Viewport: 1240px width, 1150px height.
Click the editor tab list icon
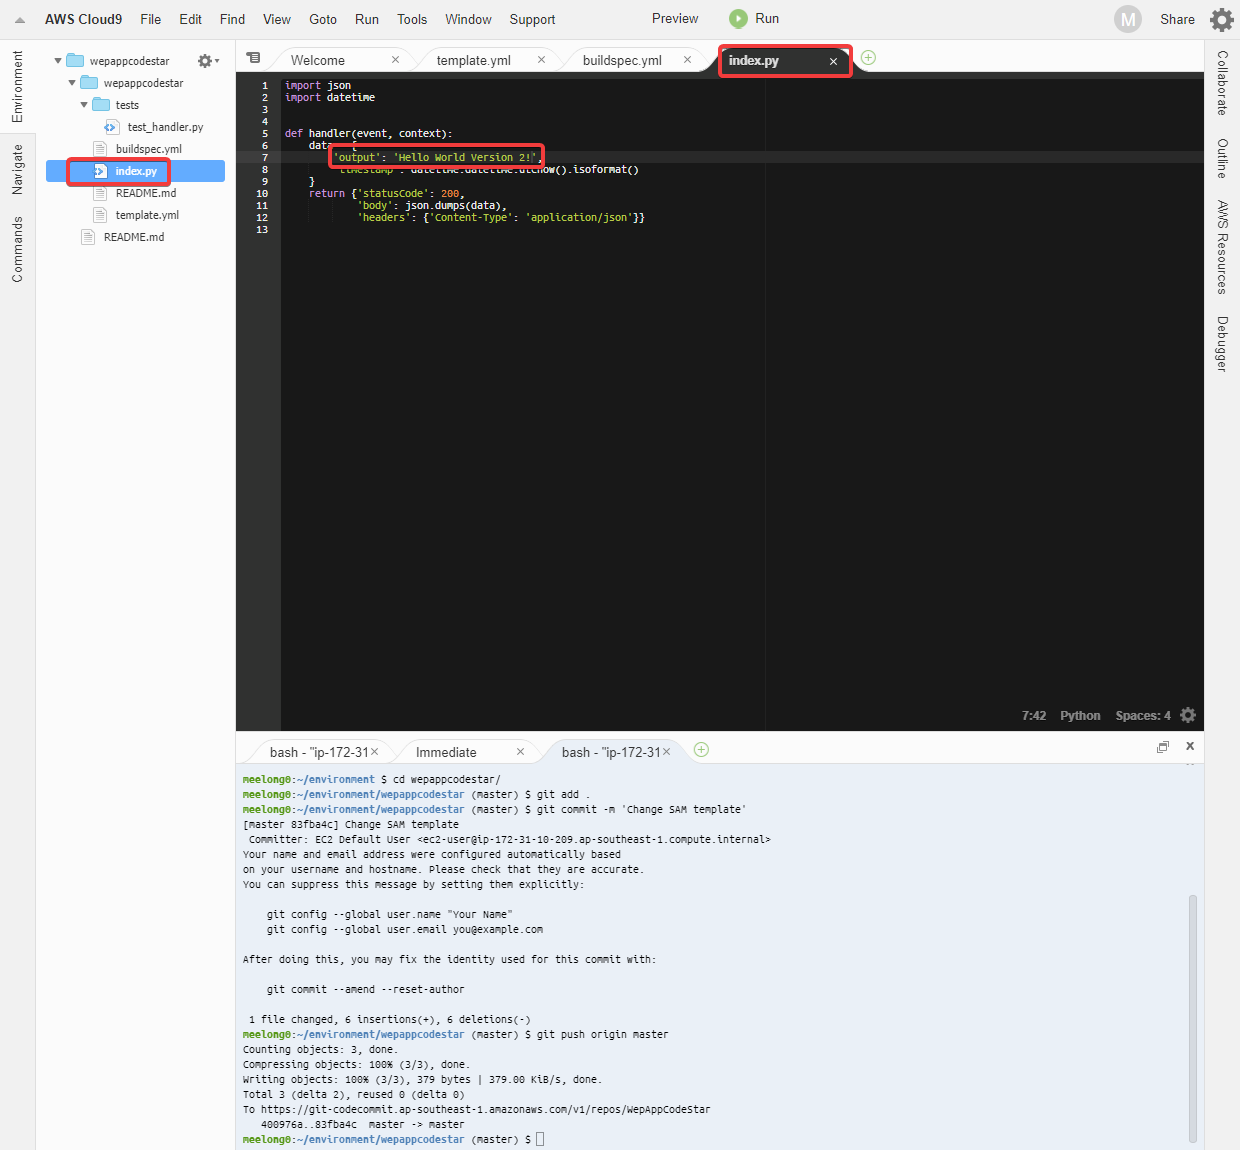click(x=254, y=58)
